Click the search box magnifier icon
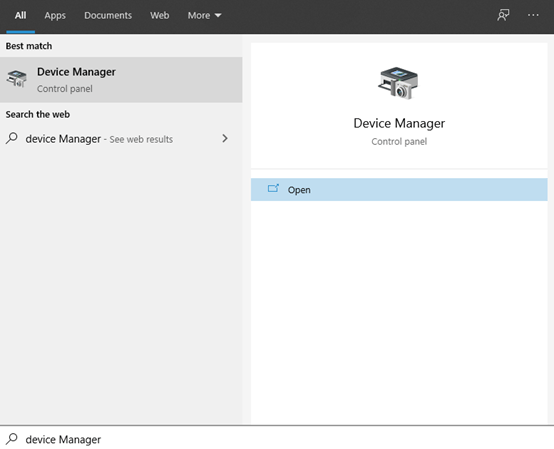The width and height of the screenshot is (554, 449). 12,438
